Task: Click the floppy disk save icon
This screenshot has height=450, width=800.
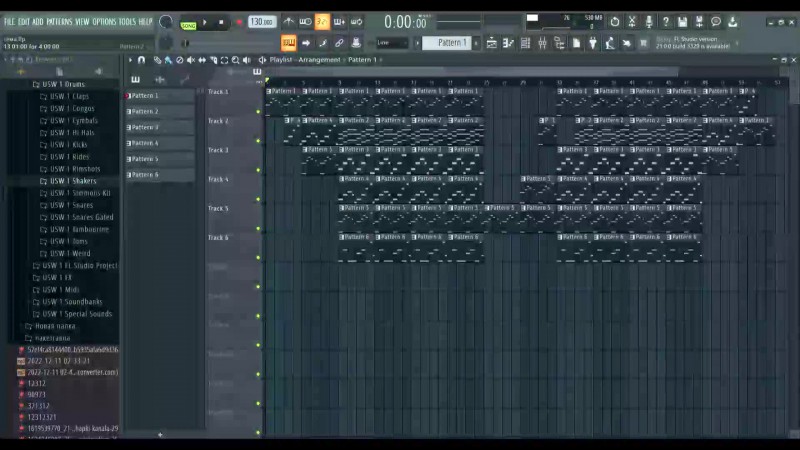Action: tap(682, 21)
